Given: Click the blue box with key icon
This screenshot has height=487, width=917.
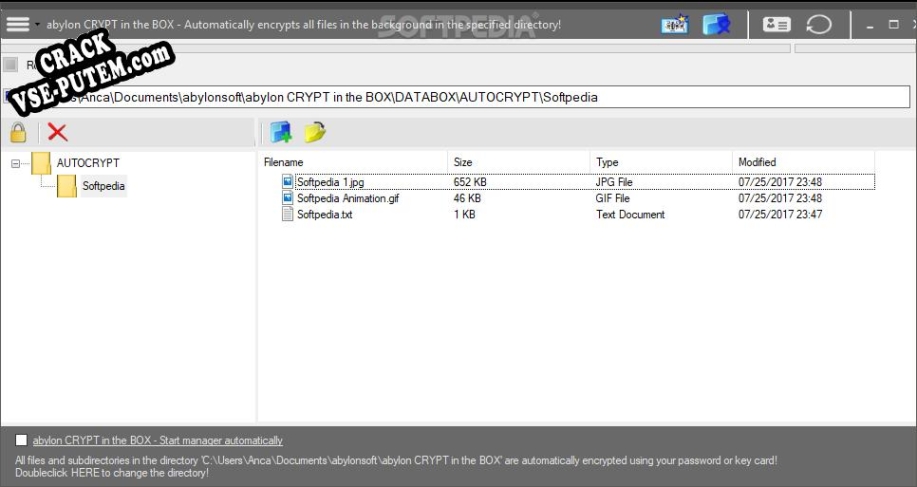Looking at the screenshot, I should point(716,25).
